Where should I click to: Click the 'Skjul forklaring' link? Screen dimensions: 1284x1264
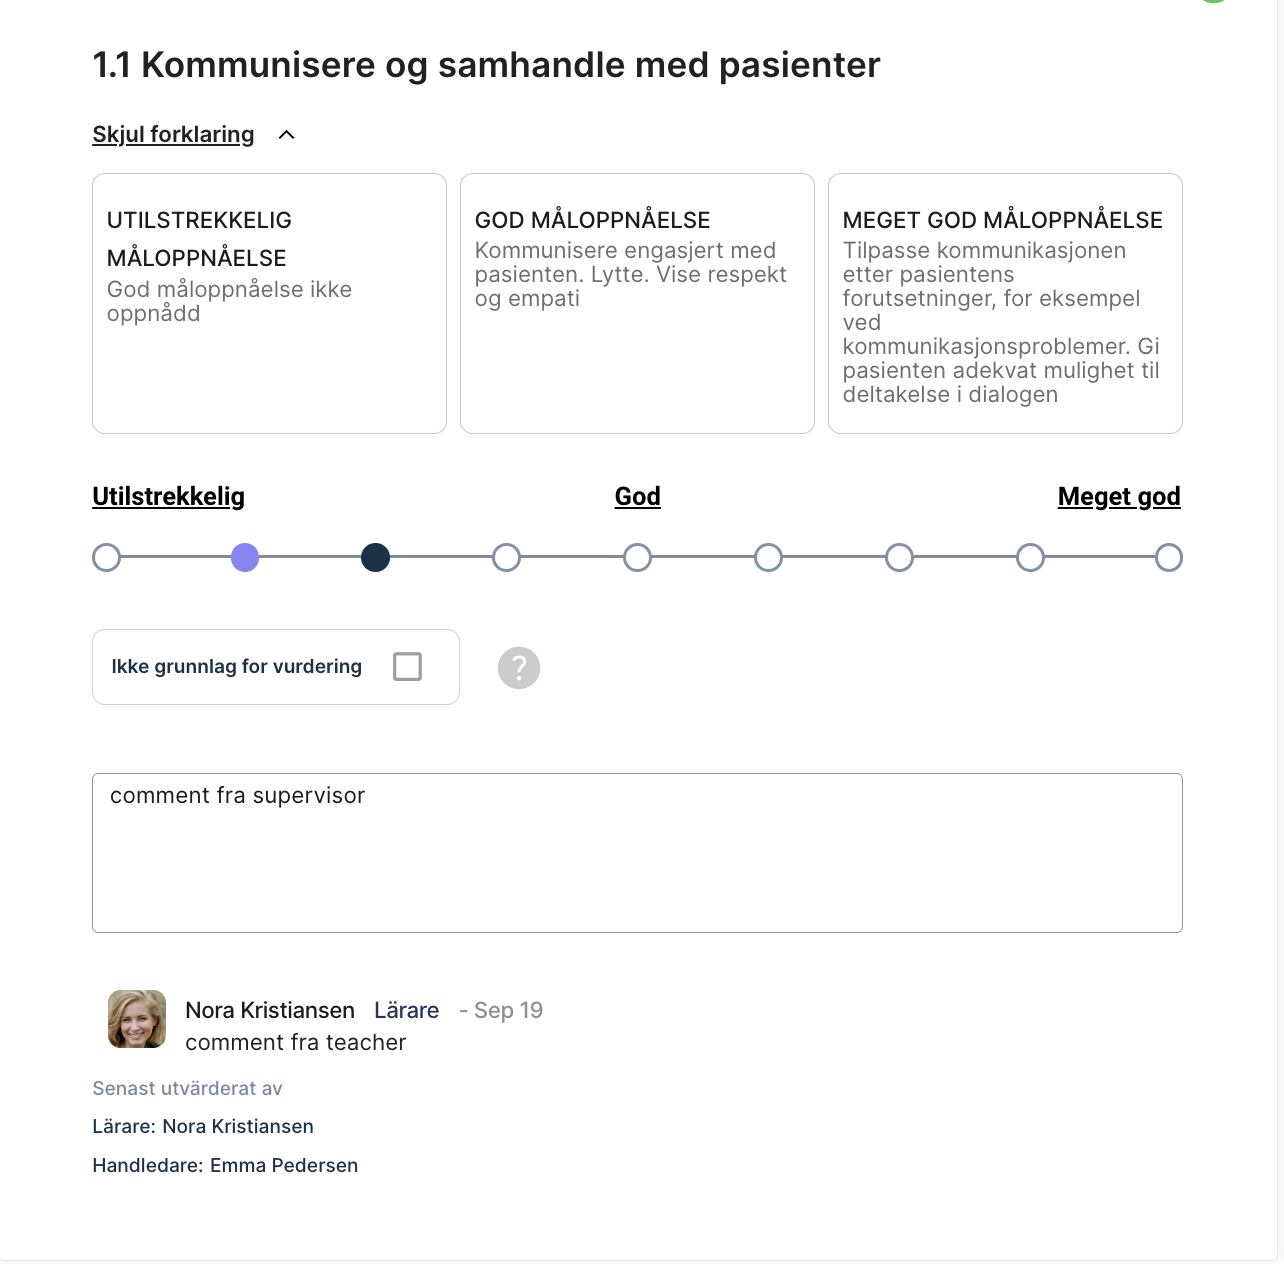[173, 135]
